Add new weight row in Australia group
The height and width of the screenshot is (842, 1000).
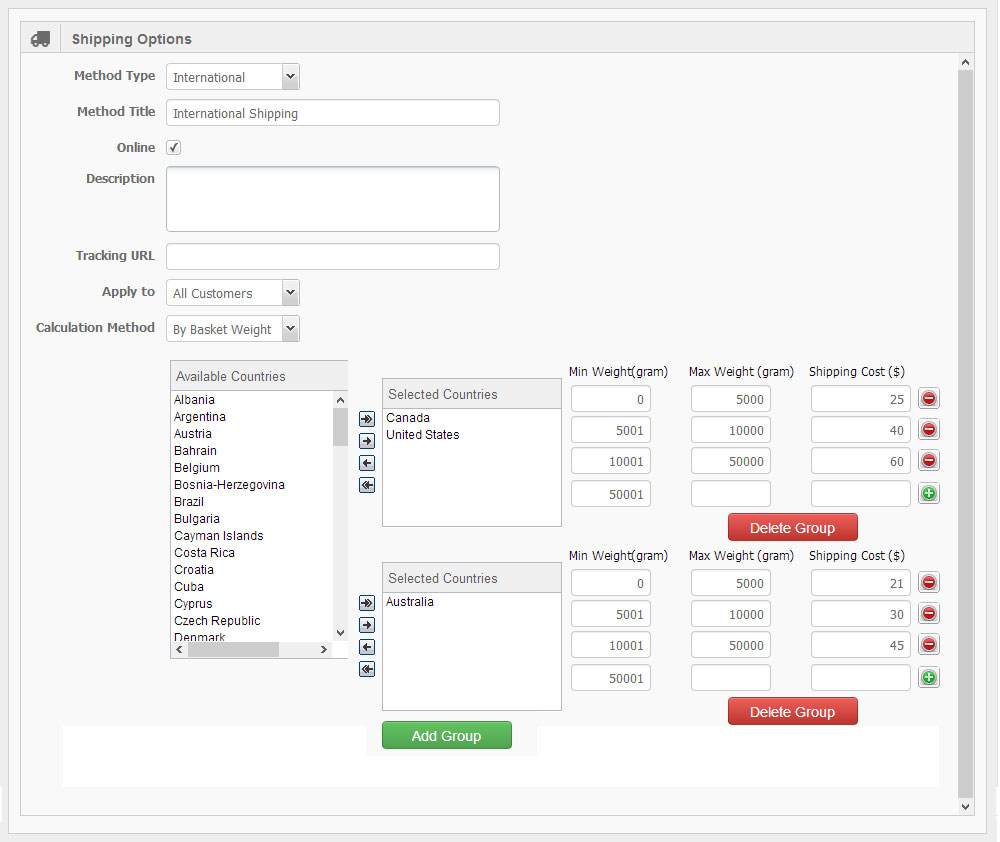[x=929, y=677]
